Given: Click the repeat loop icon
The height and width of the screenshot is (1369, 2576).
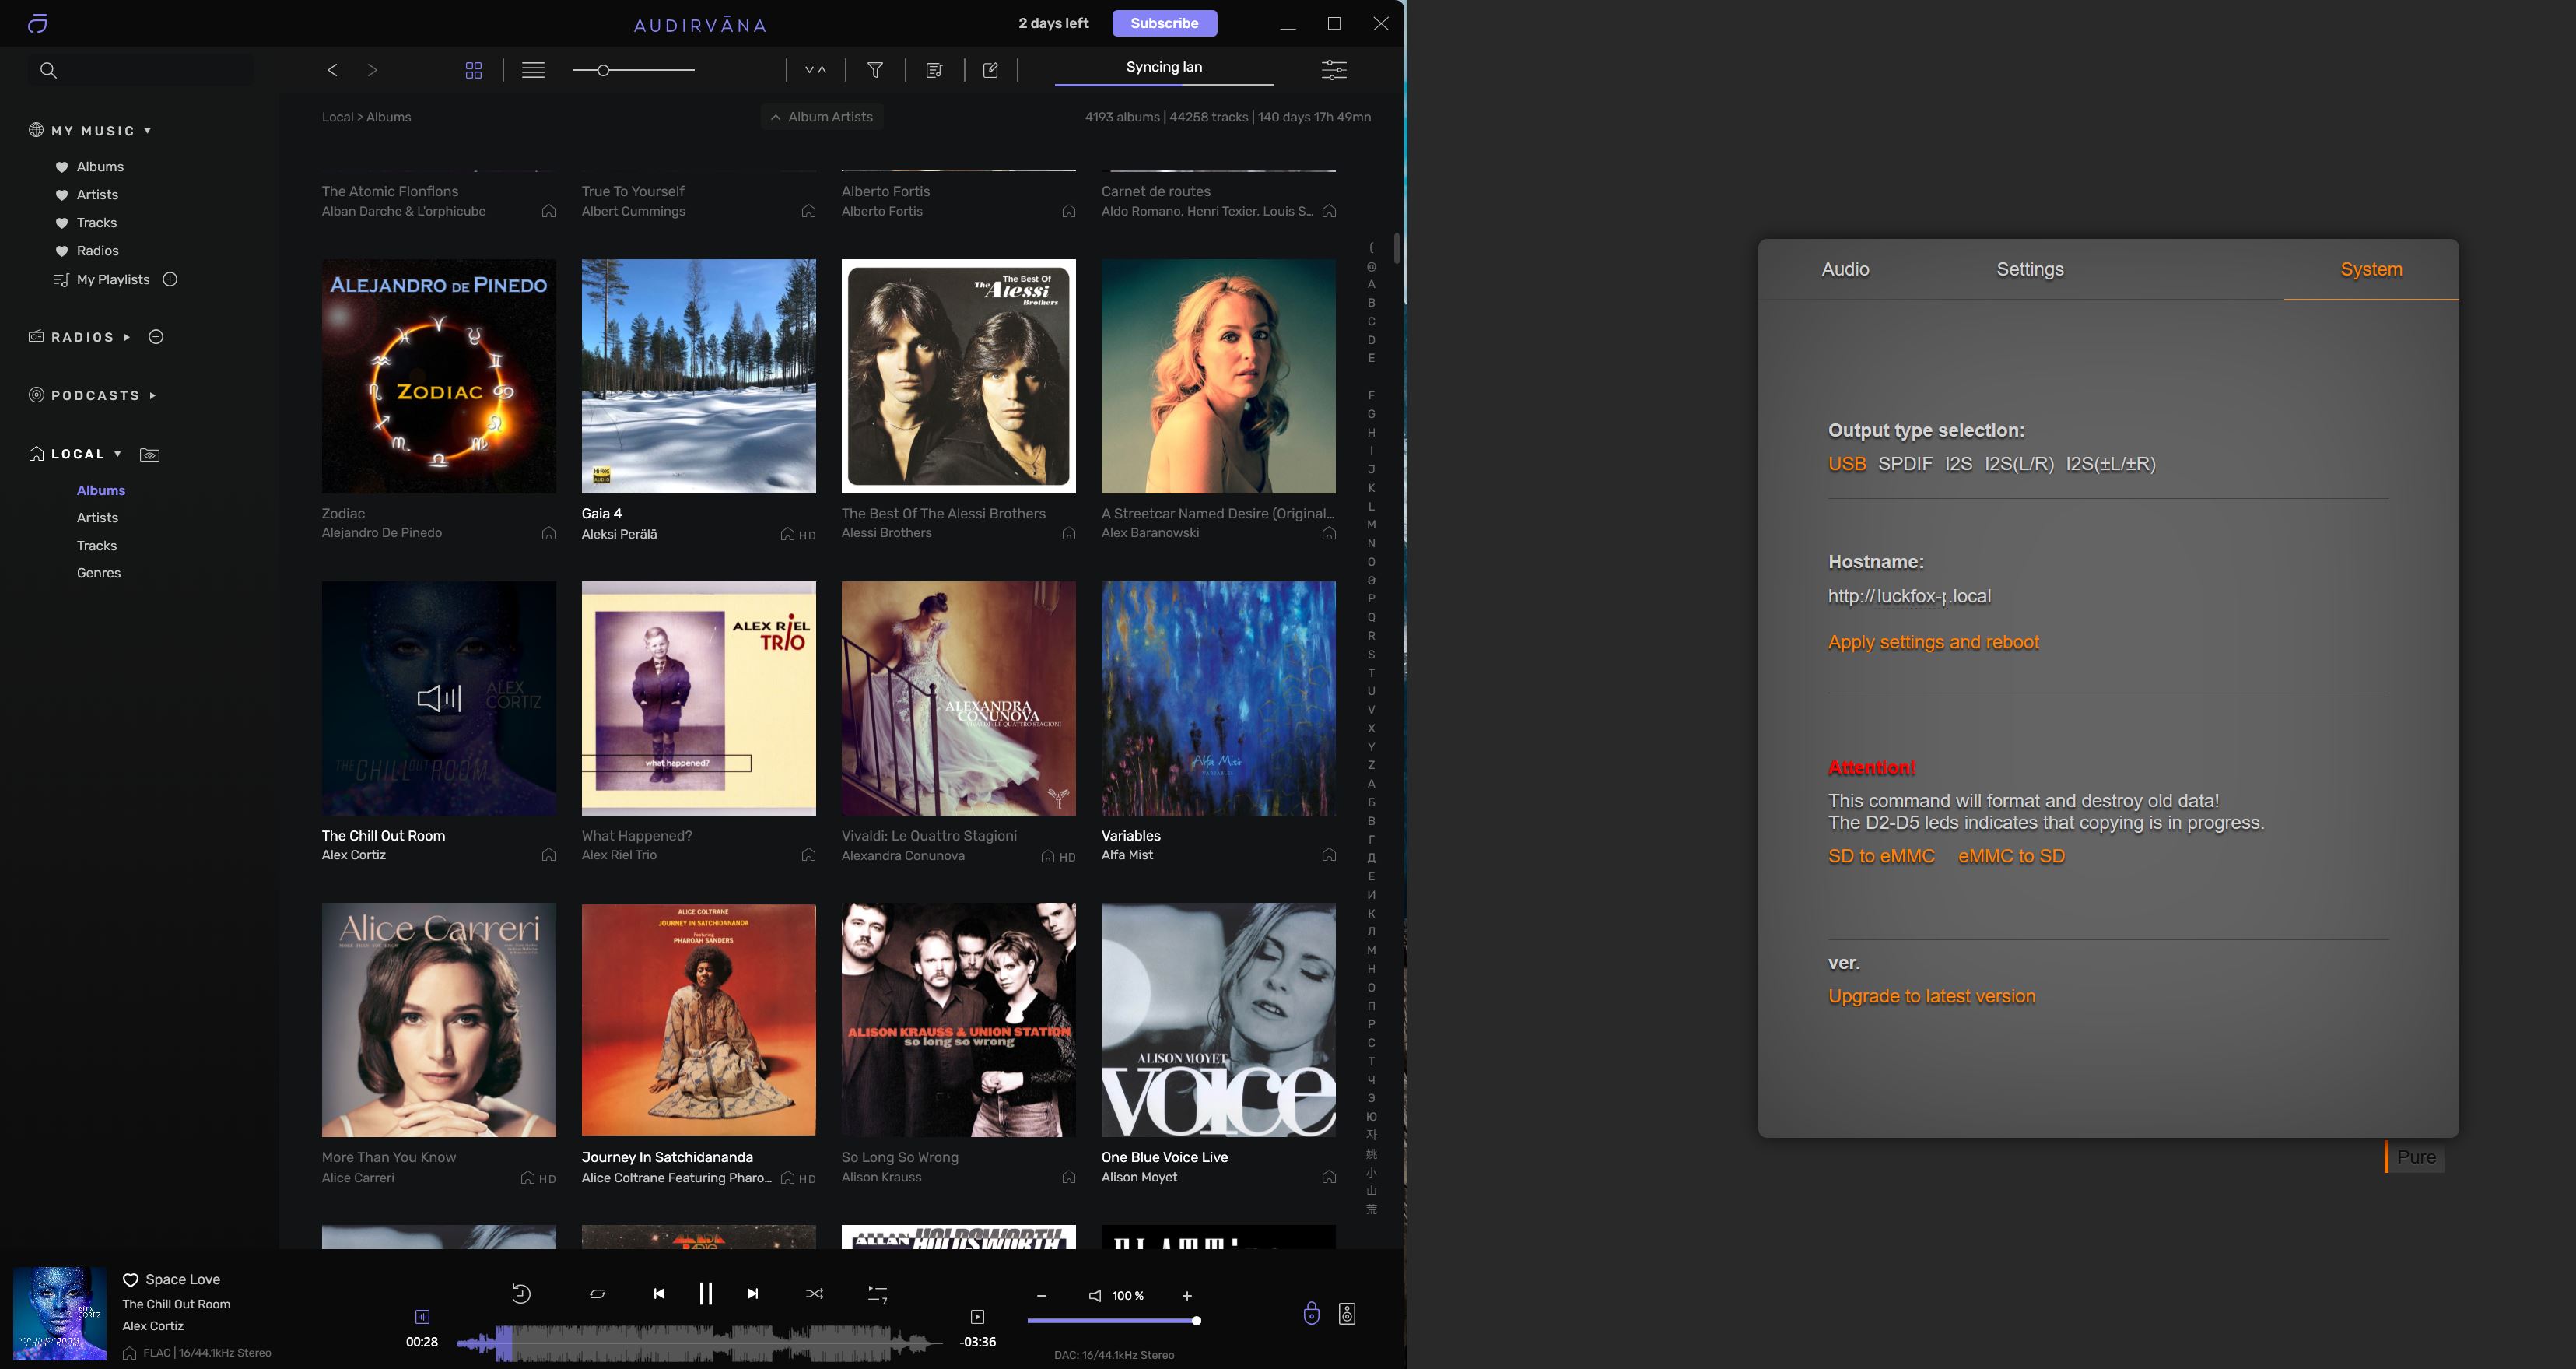Looking at the screenshot, I should coord(597,1293).
